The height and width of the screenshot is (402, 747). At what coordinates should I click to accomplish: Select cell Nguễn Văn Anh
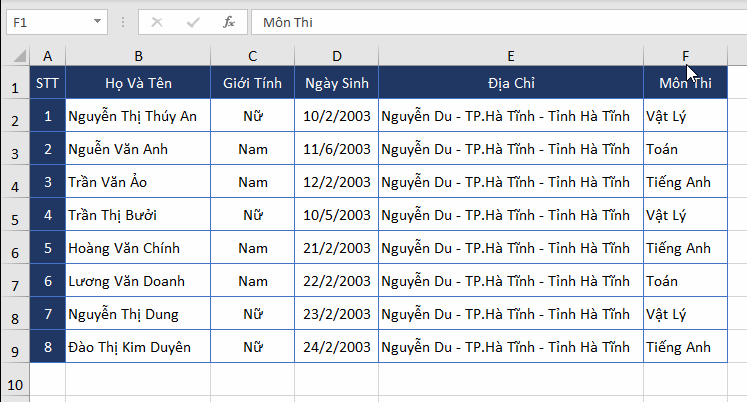coord(138,149)
